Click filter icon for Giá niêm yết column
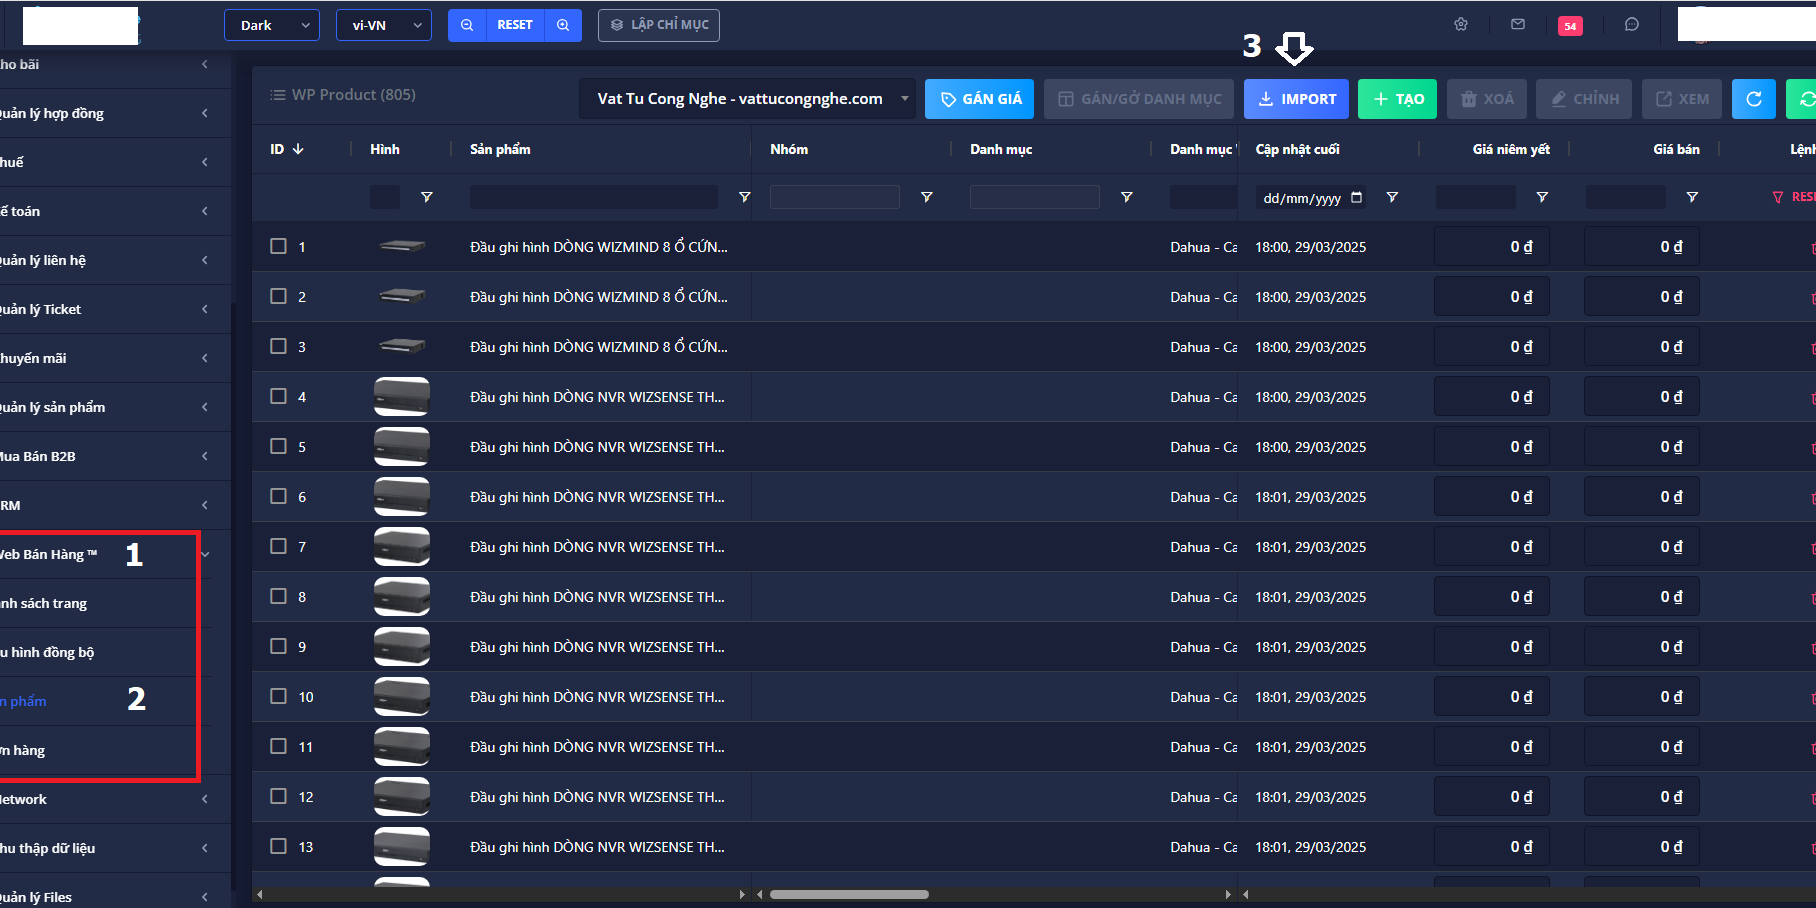Screen dimensions: 1816x908 click(x=1542, y=197)
